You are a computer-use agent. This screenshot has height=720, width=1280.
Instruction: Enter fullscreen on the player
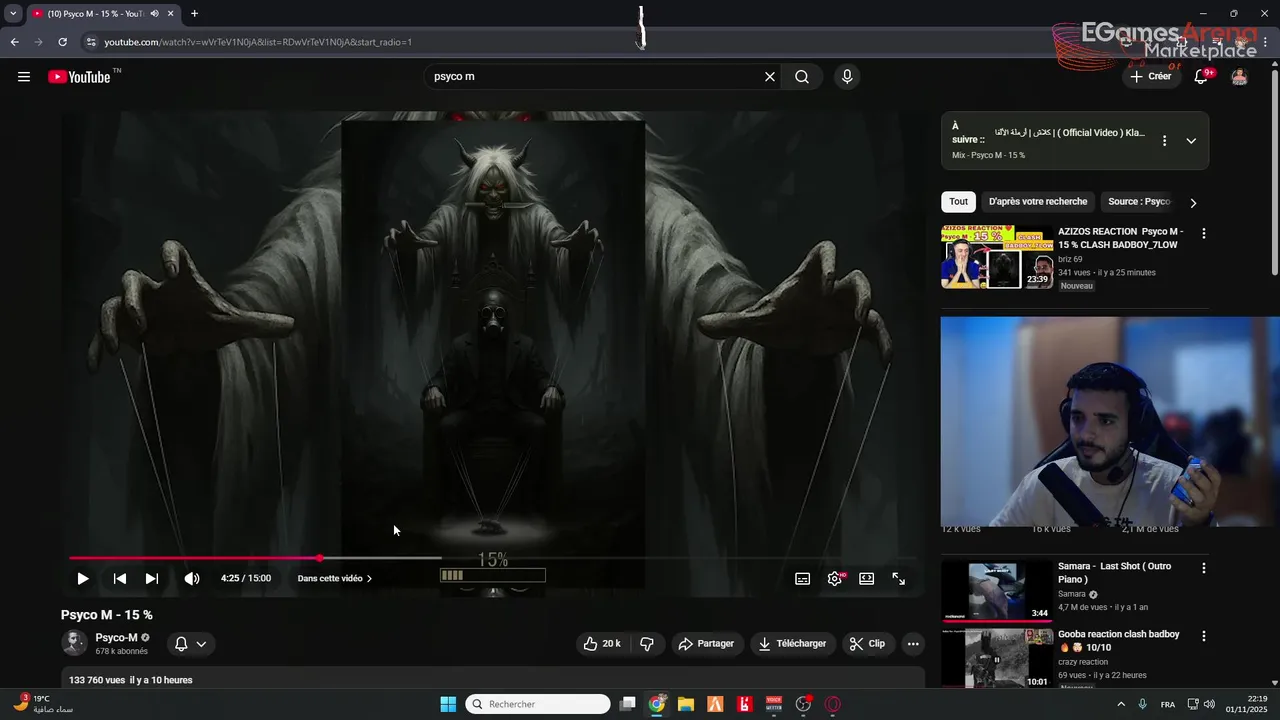[899, 578]
